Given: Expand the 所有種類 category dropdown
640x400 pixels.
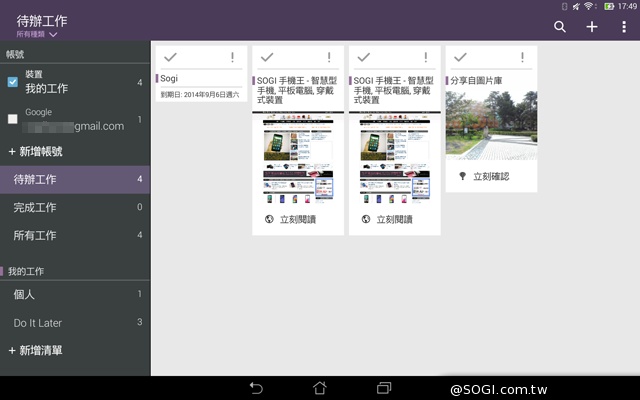Looking at the screenshot, I should (37, 34).
